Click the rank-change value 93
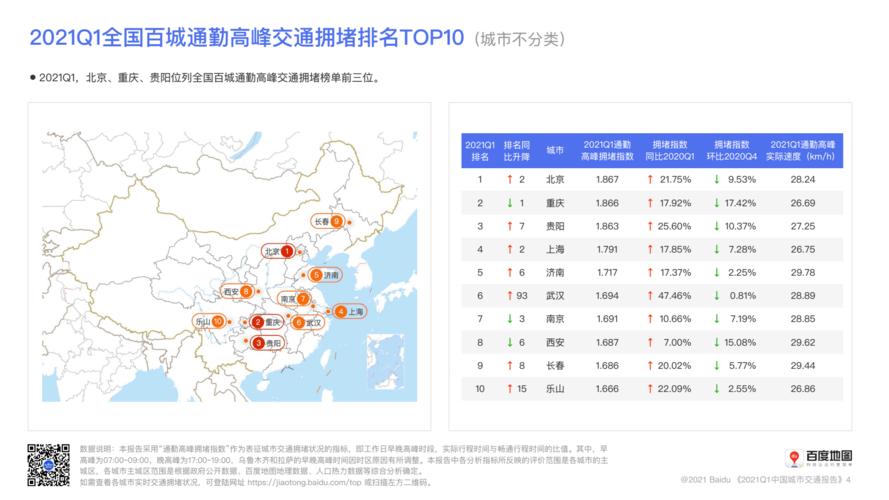 coord(522,296)
